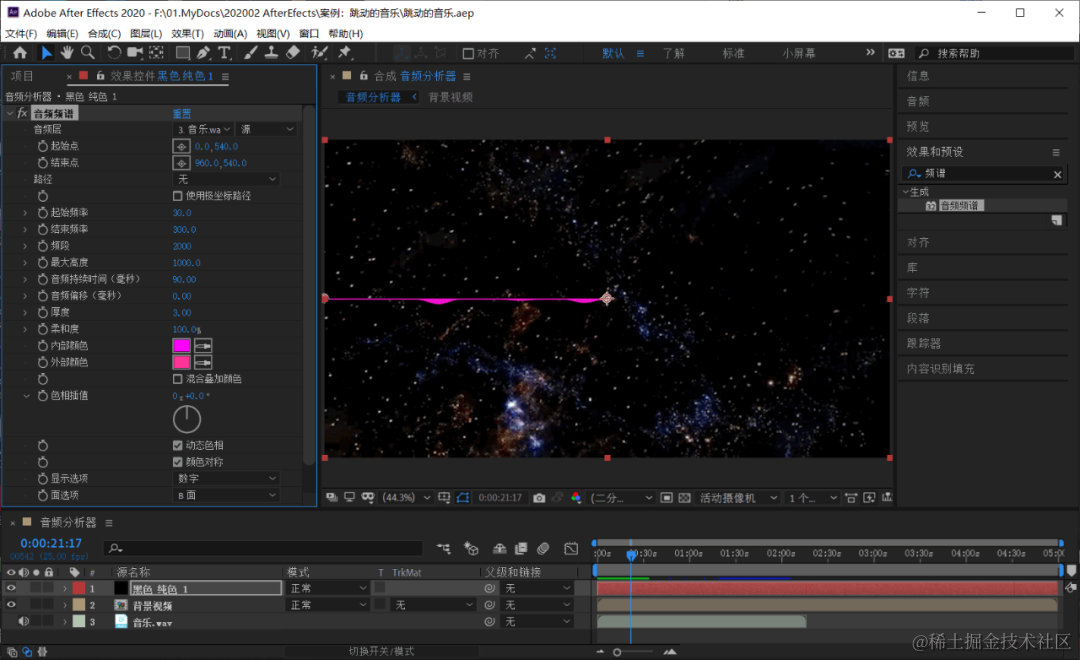1080x660 pixels.
Task: Open the display options dropdown 数字
Action: point(226,478)
